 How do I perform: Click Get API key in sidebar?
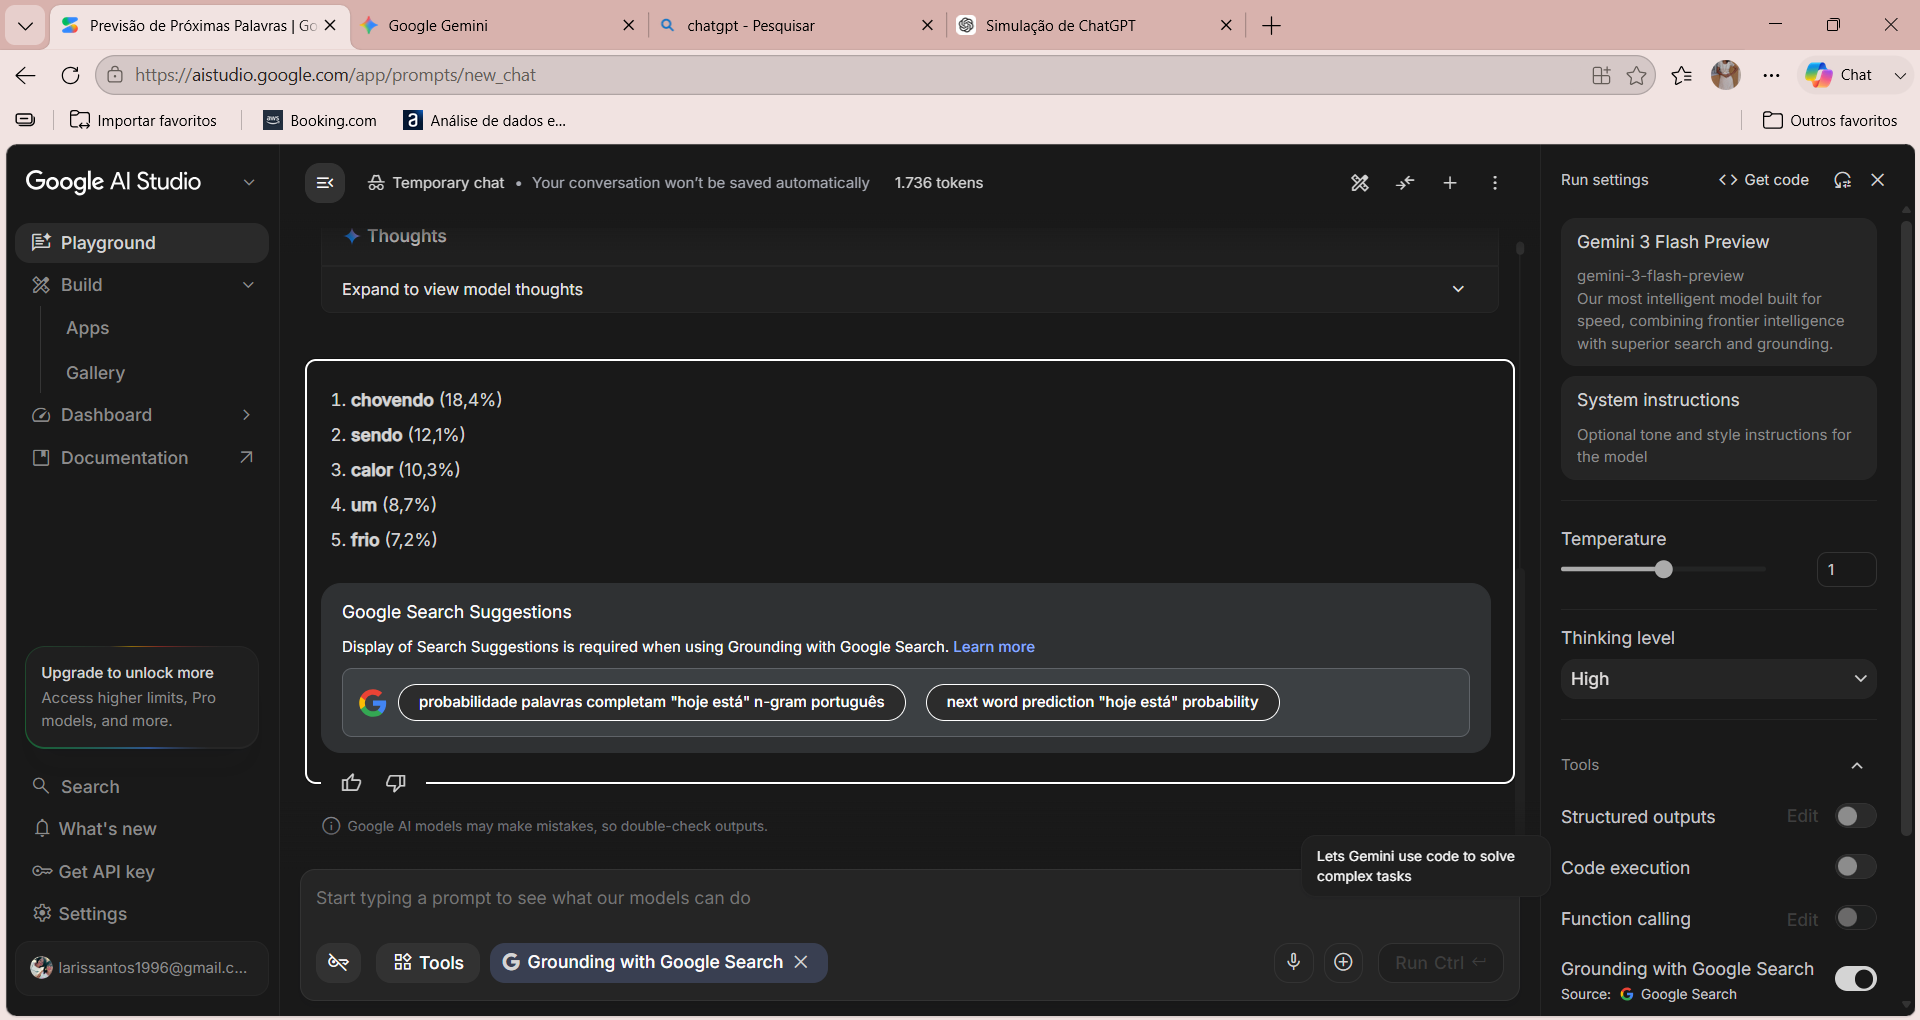142,872
